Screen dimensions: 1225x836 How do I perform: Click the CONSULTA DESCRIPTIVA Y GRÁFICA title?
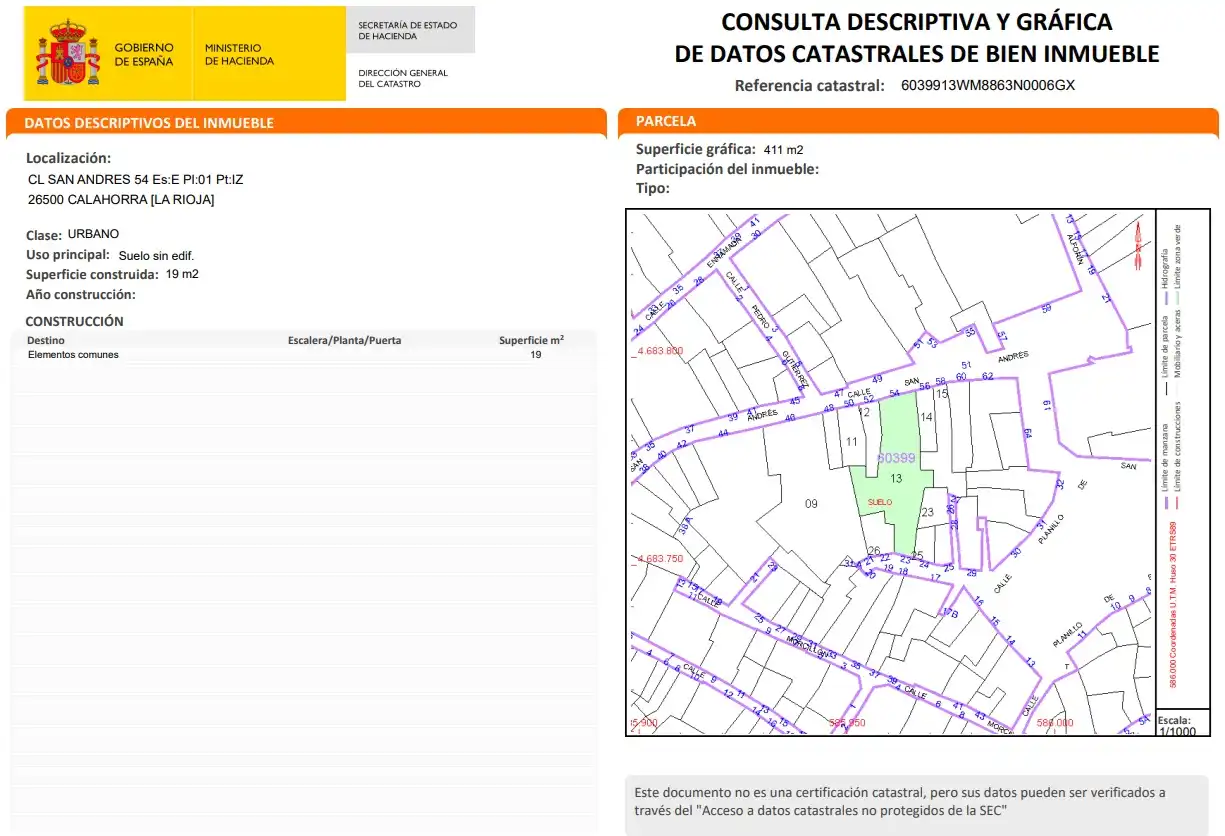coord(917,21)
